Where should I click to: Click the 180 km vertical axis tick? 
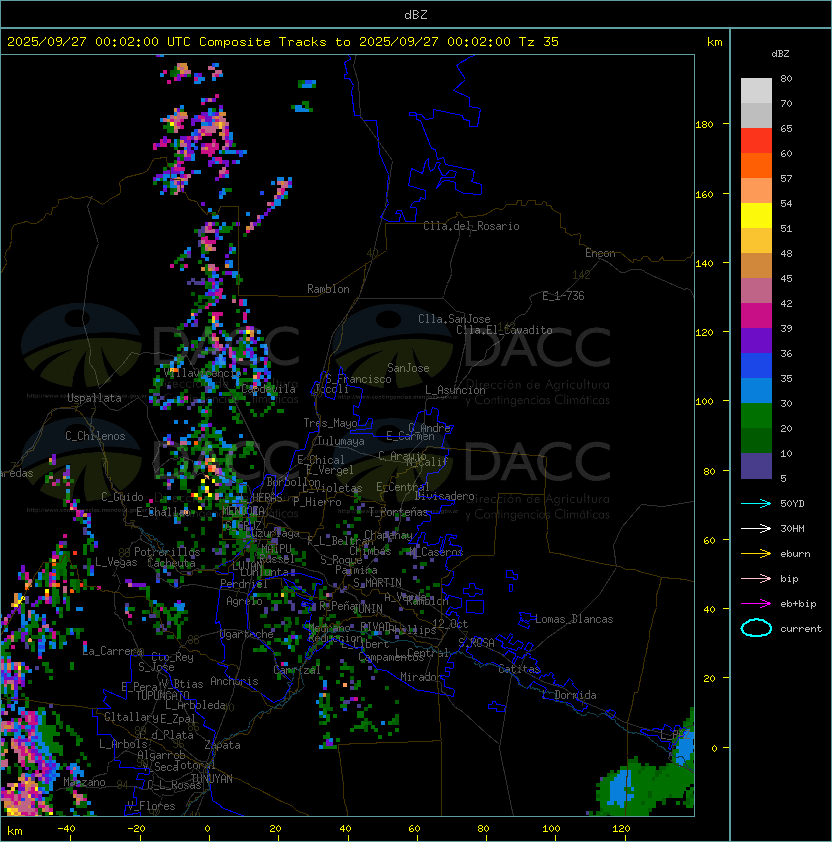(704, 125)
